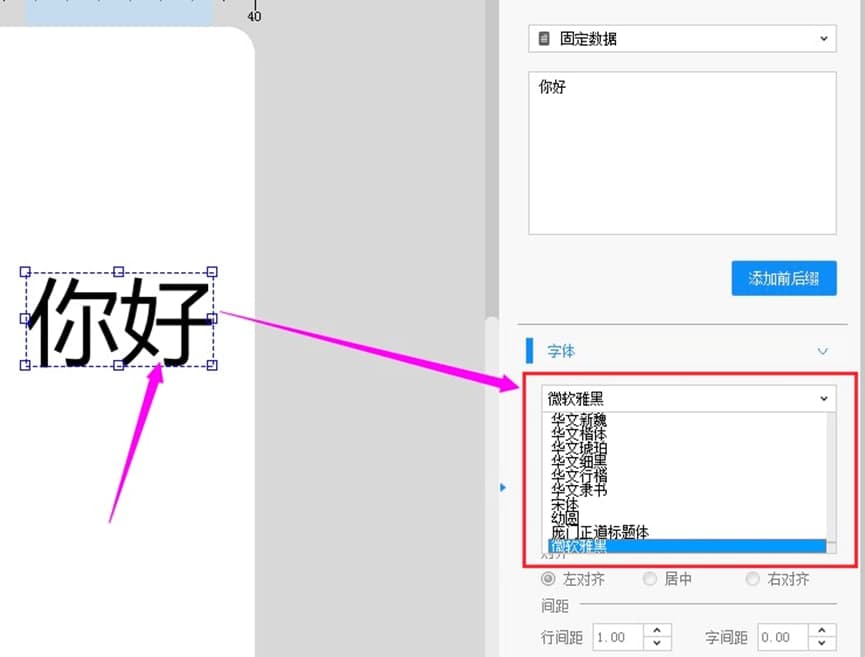Screen dimensions: 865x657
Task: Enable 左对齐 left alignment
Action: coord(548,579)
